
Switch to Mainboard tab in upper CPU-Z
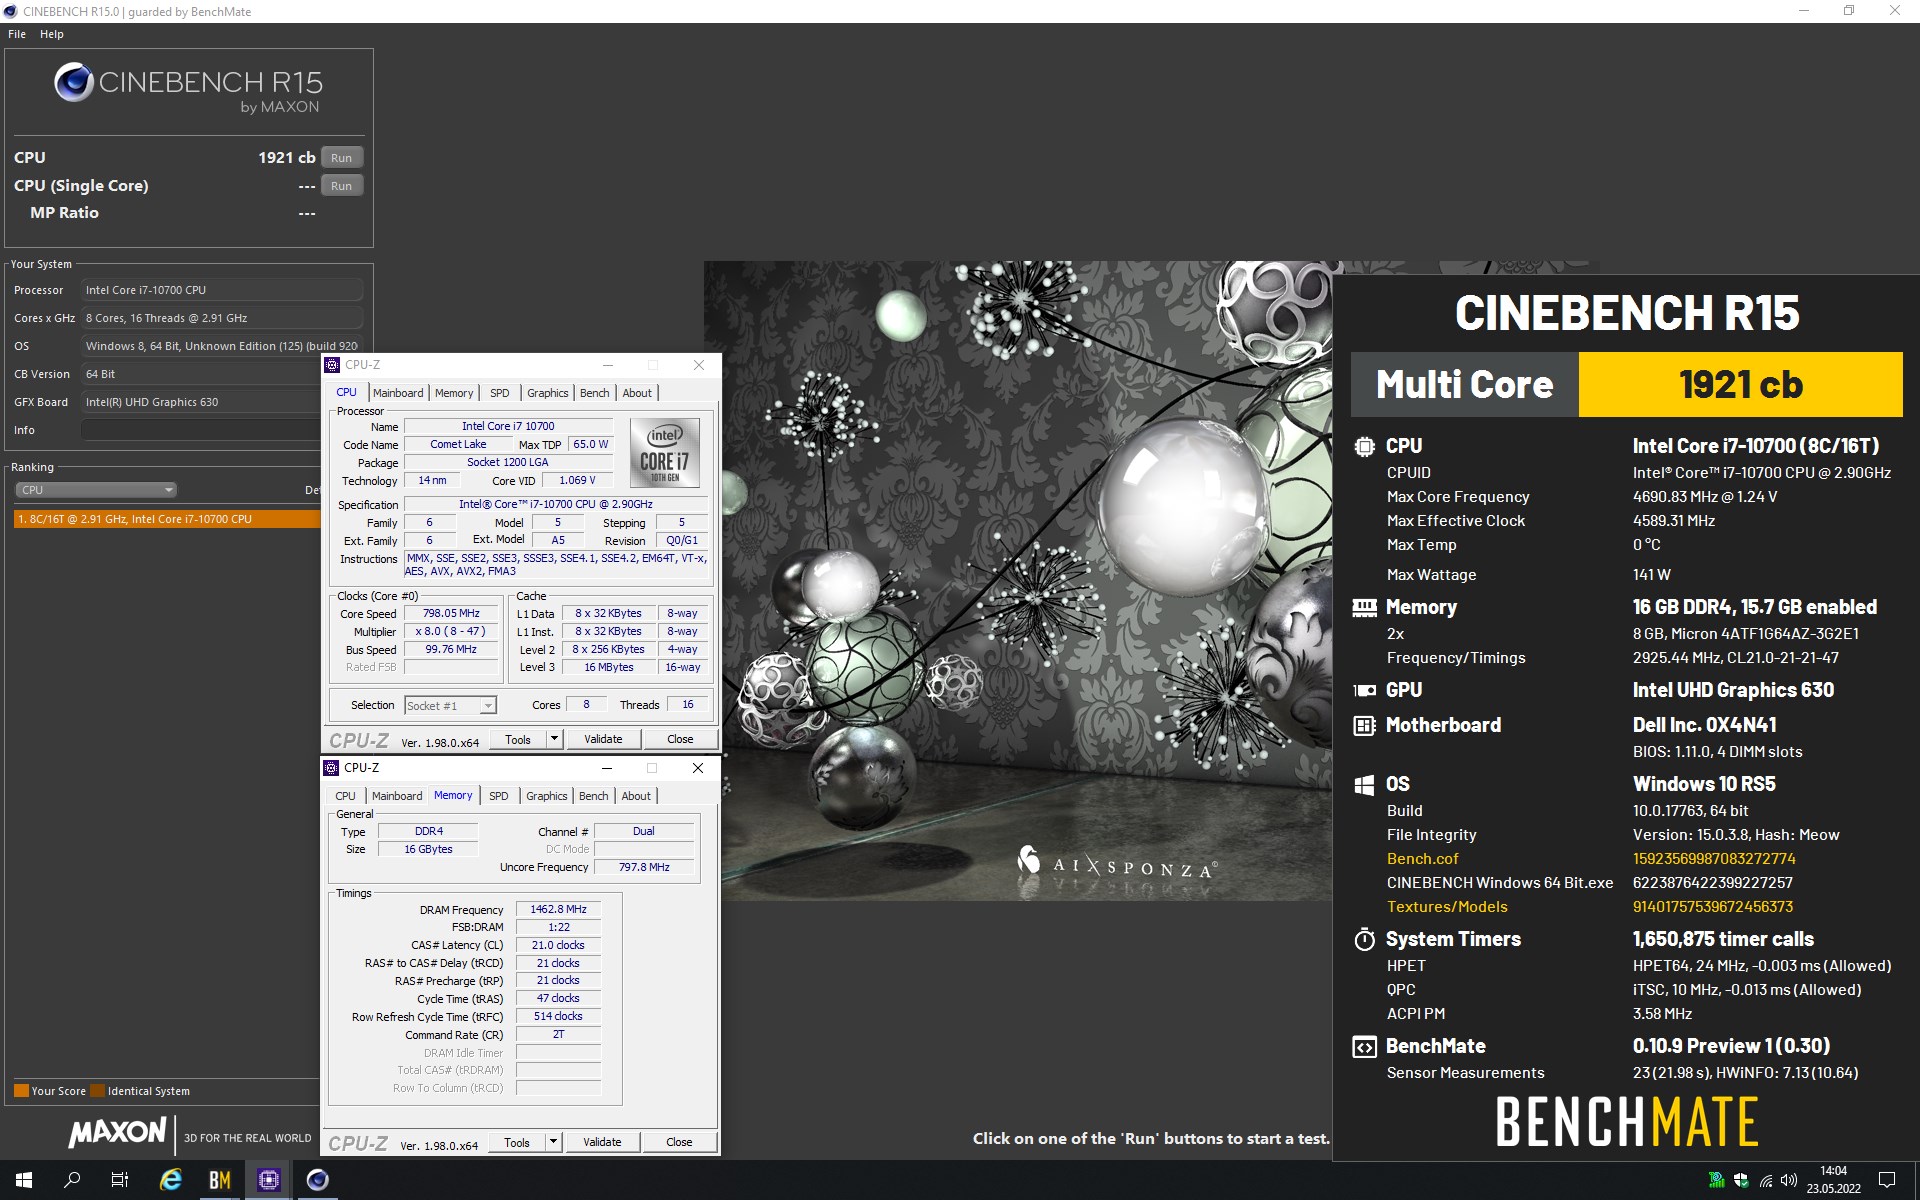click(x=398, y=393)
